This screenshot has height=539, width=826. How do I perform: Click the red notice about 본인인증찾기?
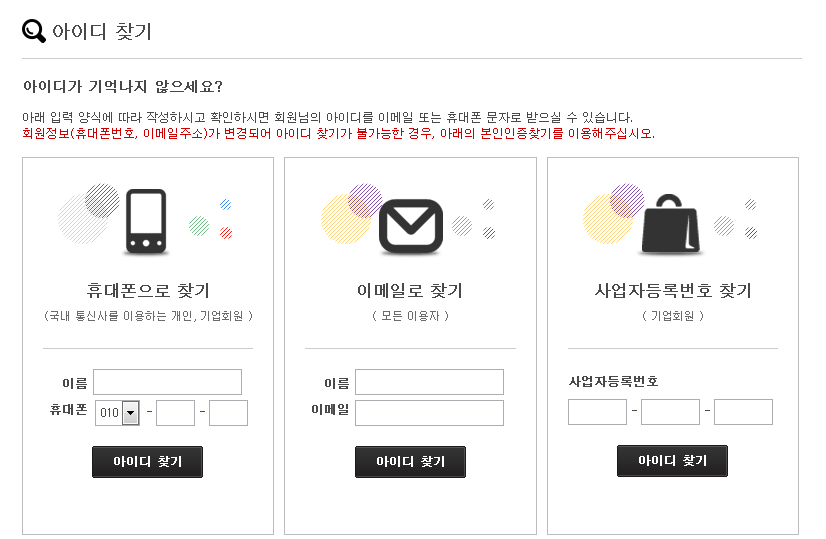point(338,133)
